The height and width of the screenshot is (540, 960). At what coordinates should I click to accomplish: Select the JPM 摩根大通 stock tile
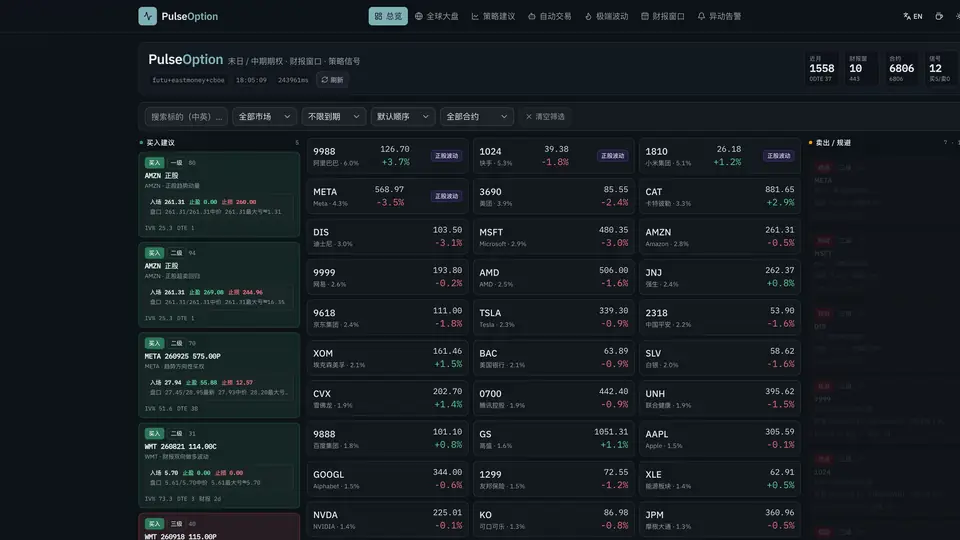(x=720, y=520)
